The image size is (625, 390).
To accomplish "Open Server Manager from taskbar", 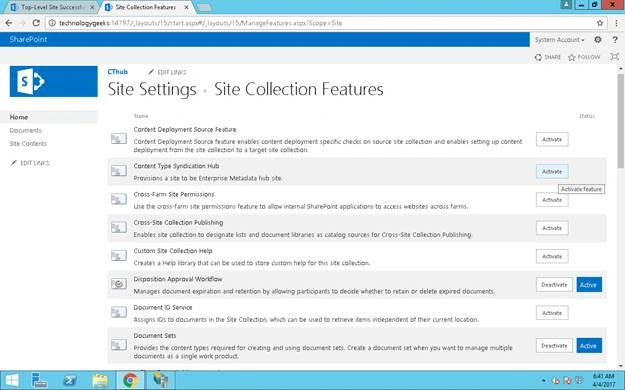I will click(x=39, y=380).
